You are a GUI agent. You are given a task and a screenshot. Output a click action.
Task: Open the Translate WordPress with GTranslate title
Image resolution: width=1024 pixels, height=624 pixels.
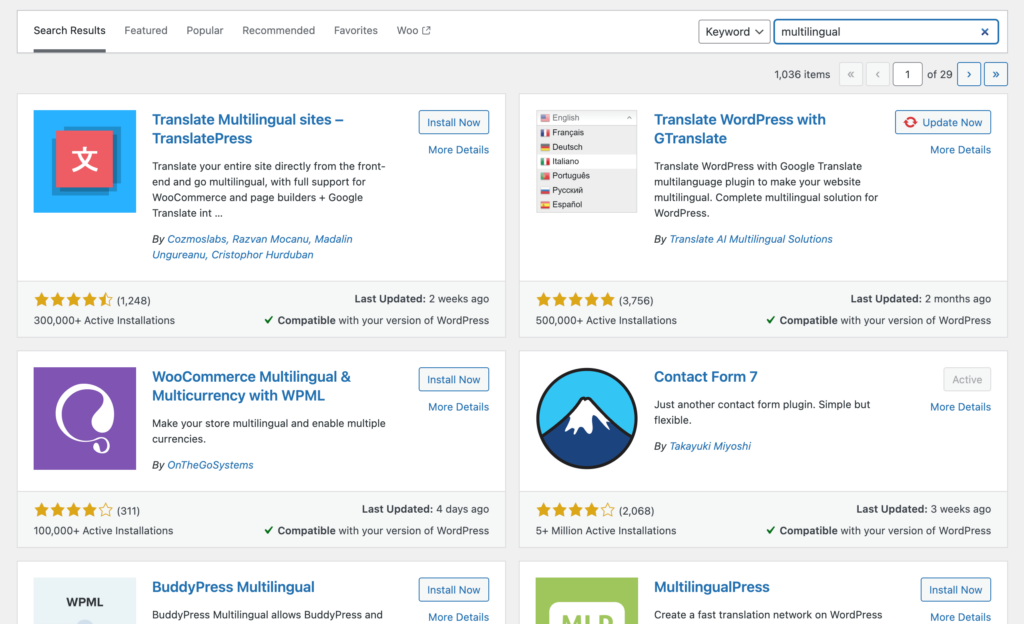pos(740,129)
